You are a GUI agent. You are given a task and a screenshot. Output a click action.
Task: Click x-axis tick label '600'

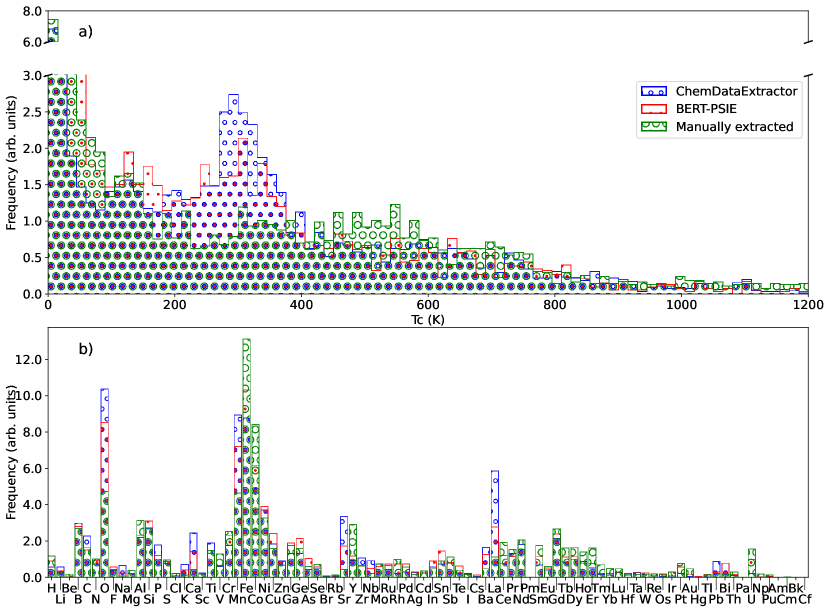tap(428, 305)
